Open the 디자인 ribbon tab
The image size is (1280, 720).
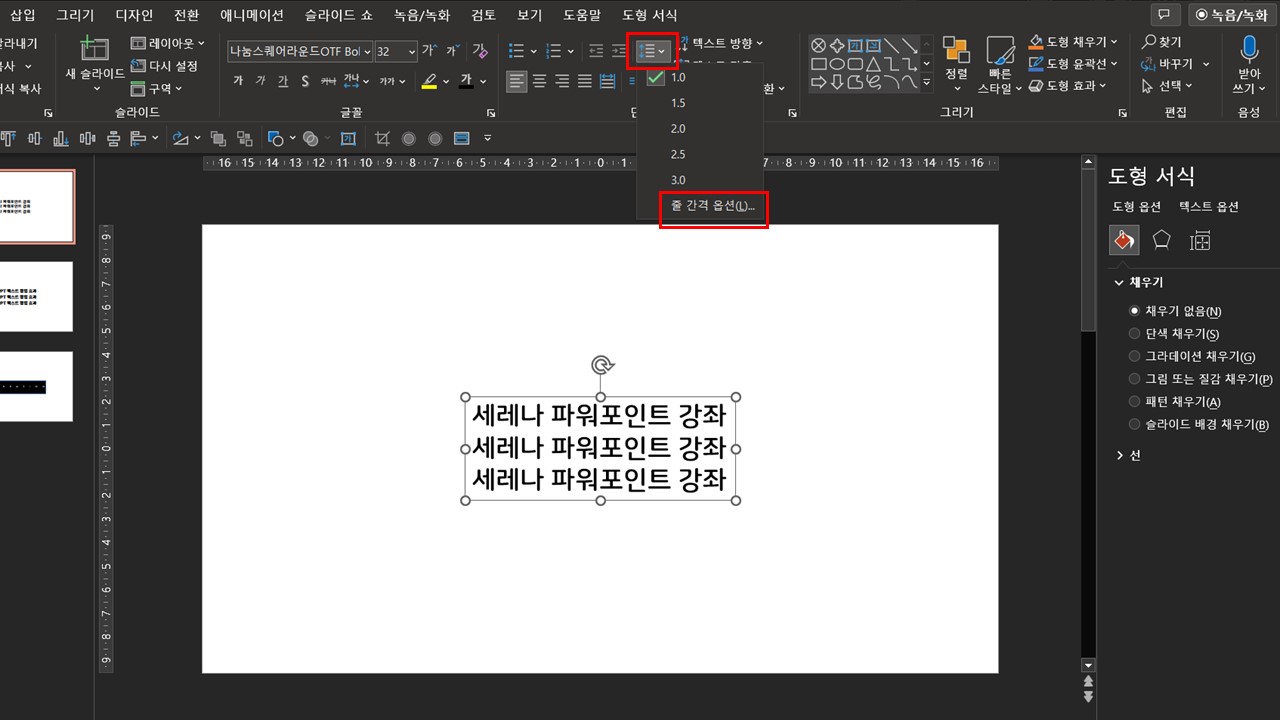(134, 15)
